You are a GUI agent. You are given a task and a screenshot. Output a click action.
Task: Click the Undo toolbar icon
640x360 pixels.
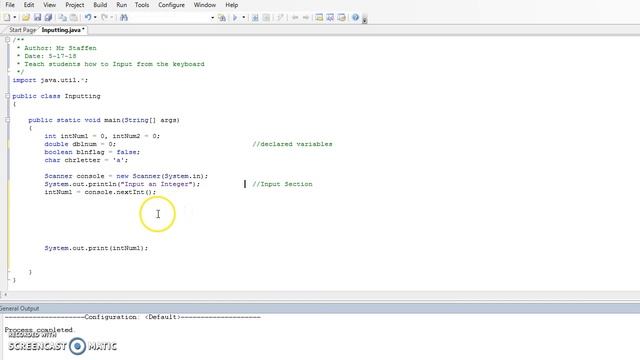(88, 18)
